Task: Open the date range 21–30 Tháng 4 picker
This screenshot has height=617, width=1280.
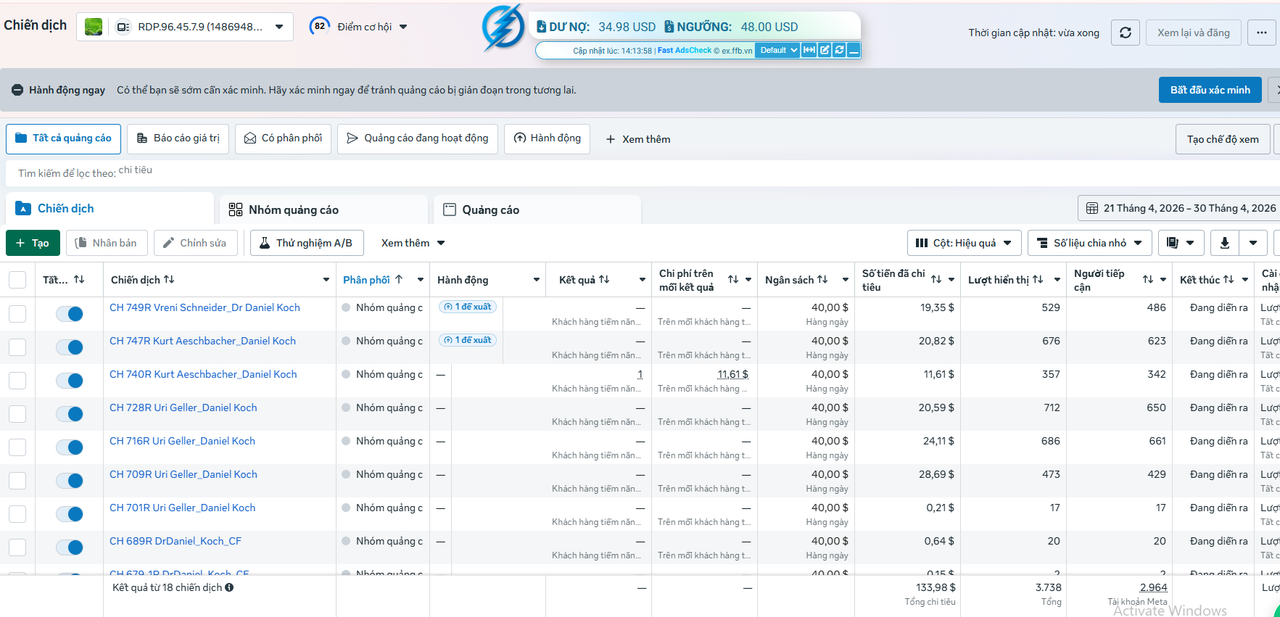Action: click(x=1181, y=208)
